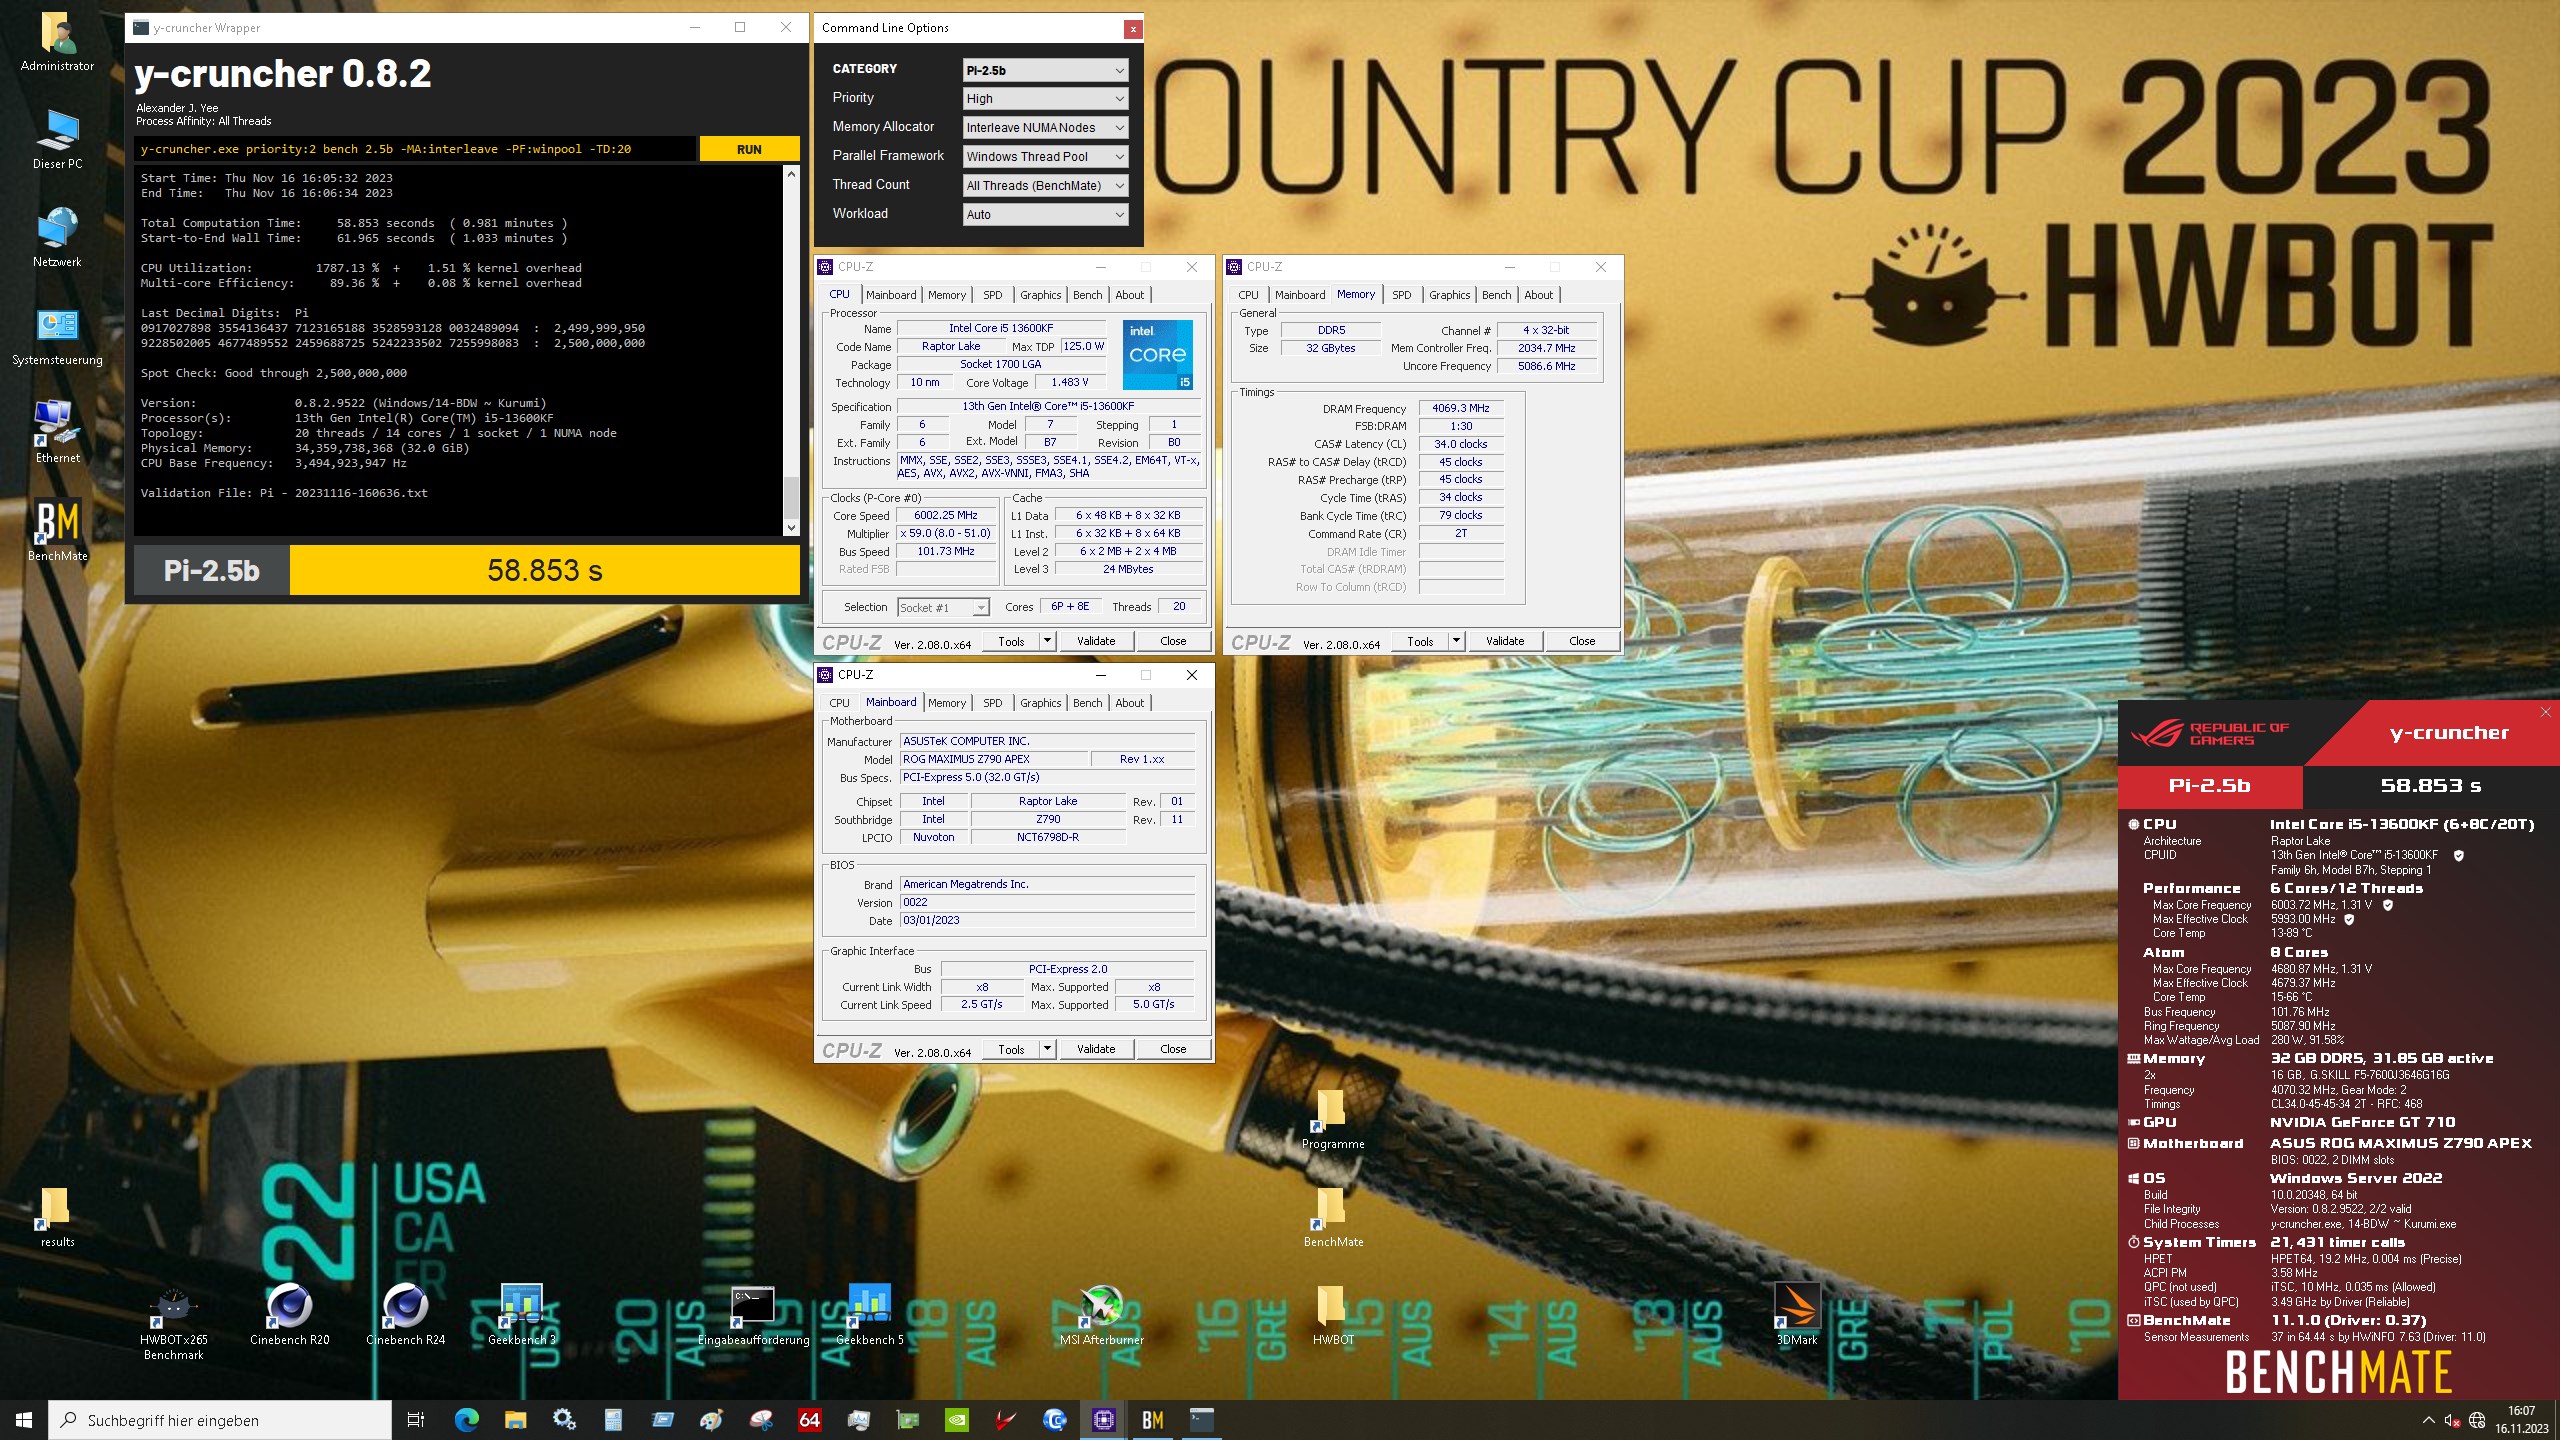This screenshot has width=2560, height=1440.
Task: Expand Tools arrow in Memory CPU-Z window
Action: [x=1457, y=641]
